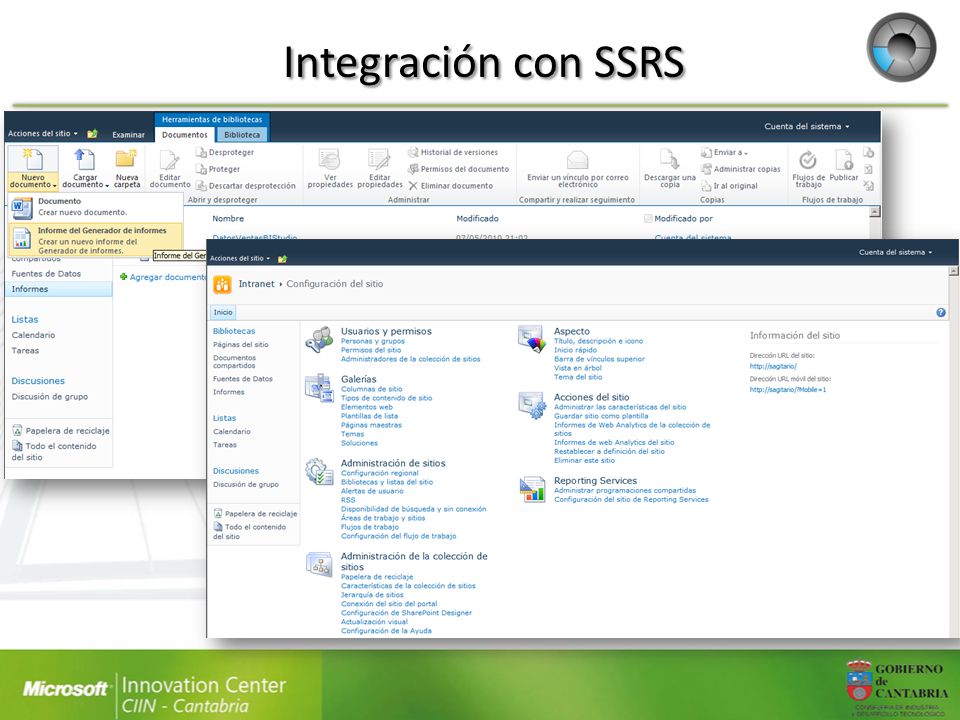Viewport: 960px width, 720px height.
Task: Click the Proteger check-in icon
Action: click(201, 169)
